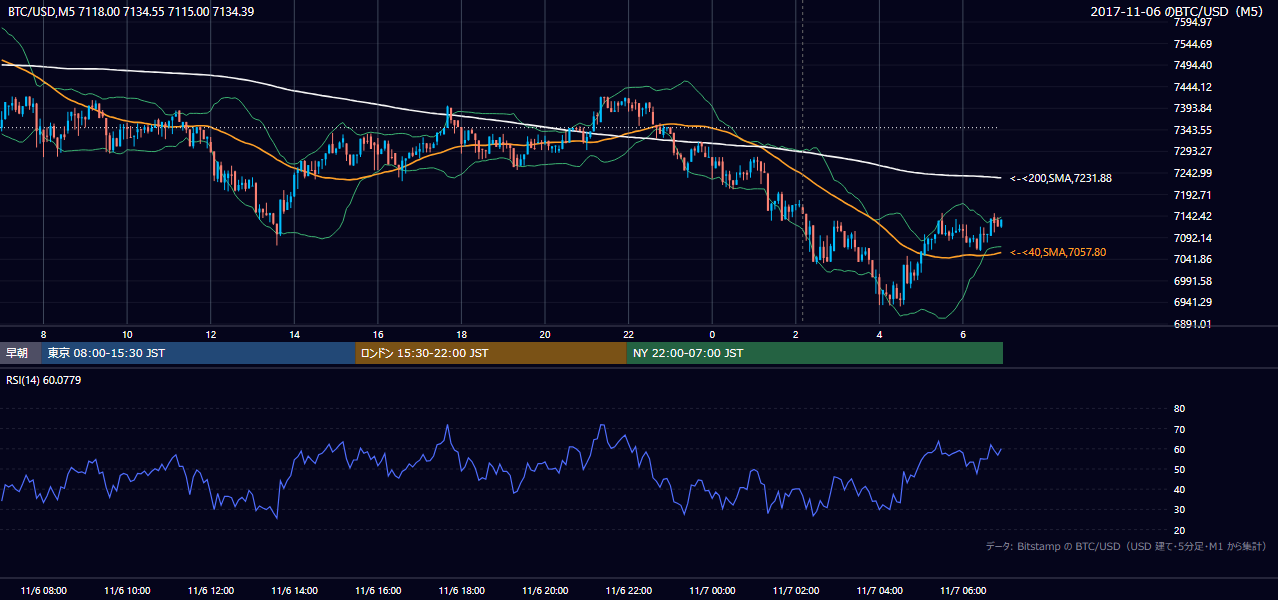This screenshot has height=600, width=1278.
Task: Click the 7544.69 price axis label
Action: click(1192, 44)
